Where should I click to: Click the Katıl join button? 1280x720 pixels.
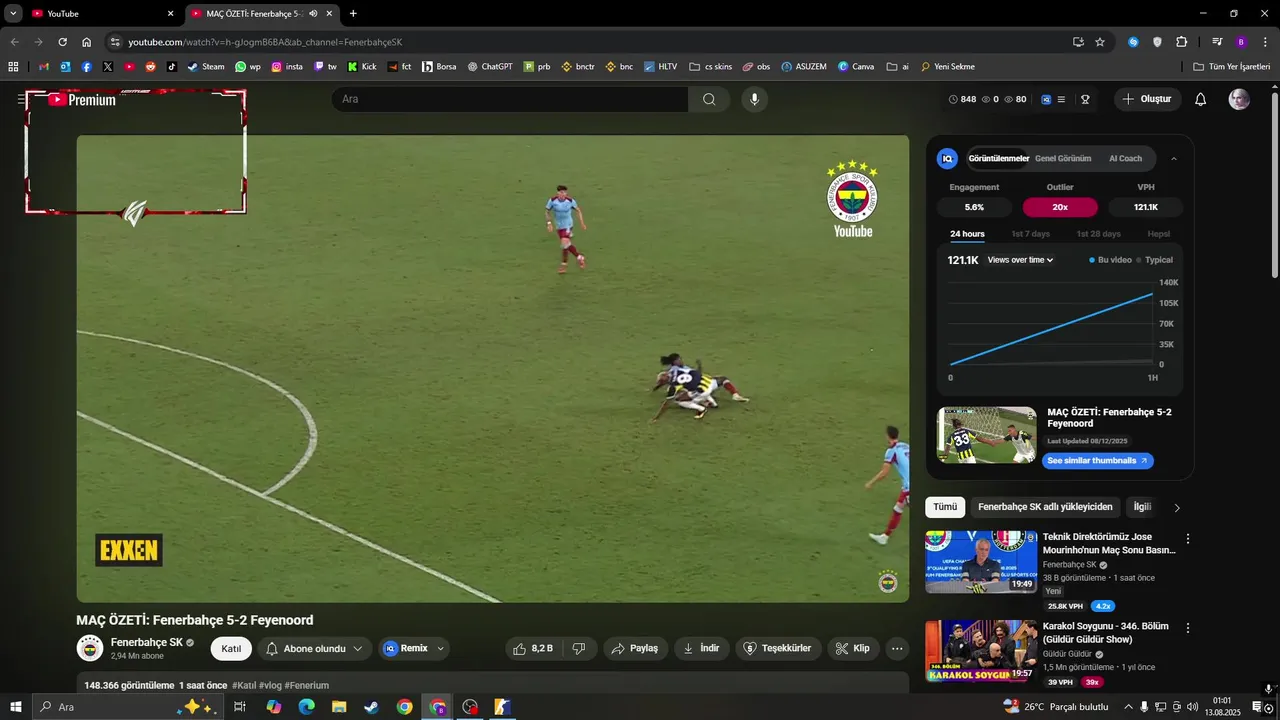pos(231,648)
